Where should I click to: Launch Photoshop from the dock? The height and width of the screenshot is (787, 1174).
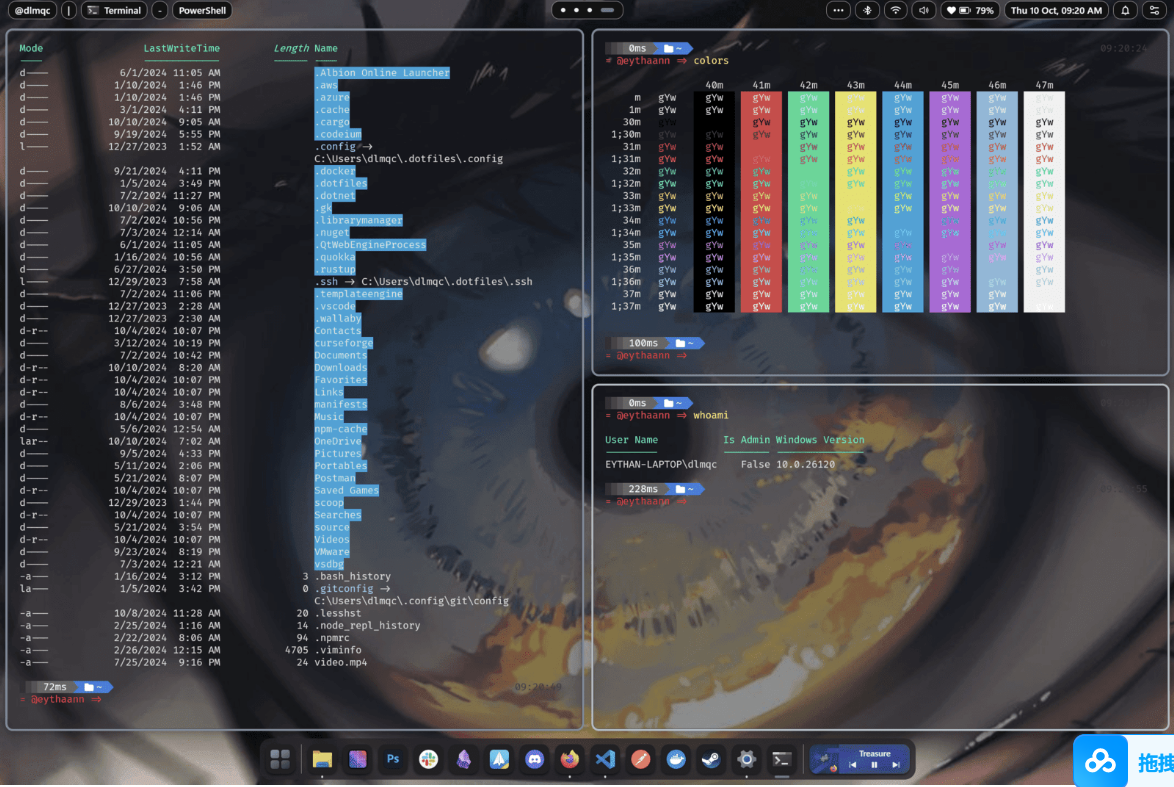[x=392, y=759]
